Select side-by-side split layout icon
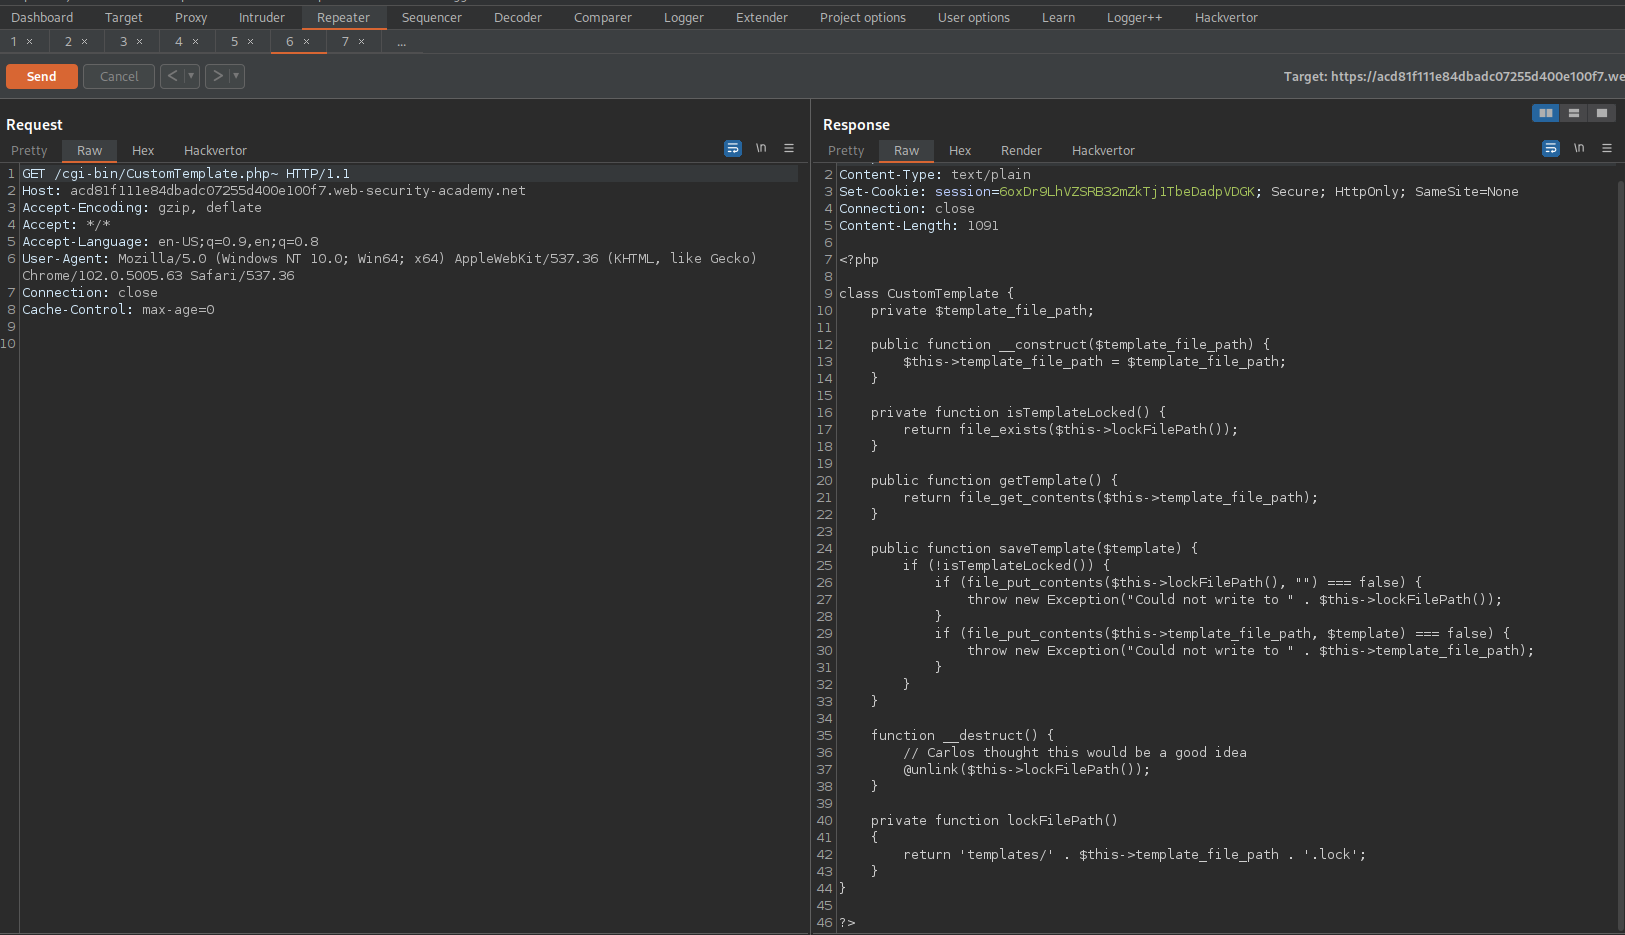This screenshot has height=935, width=1625. point(1546,113)
